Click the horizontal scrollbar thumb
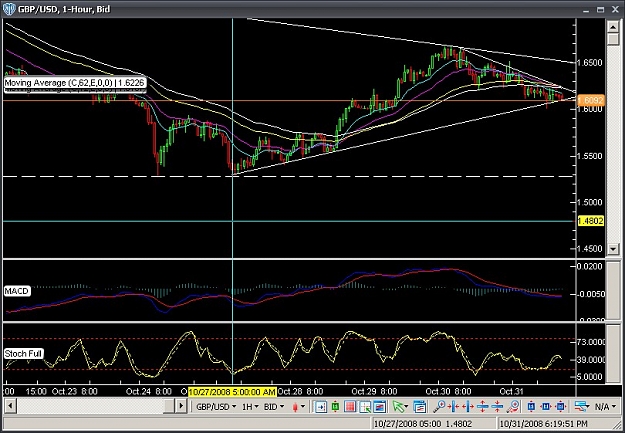The image size is (625, 433). tap(169, 407)
